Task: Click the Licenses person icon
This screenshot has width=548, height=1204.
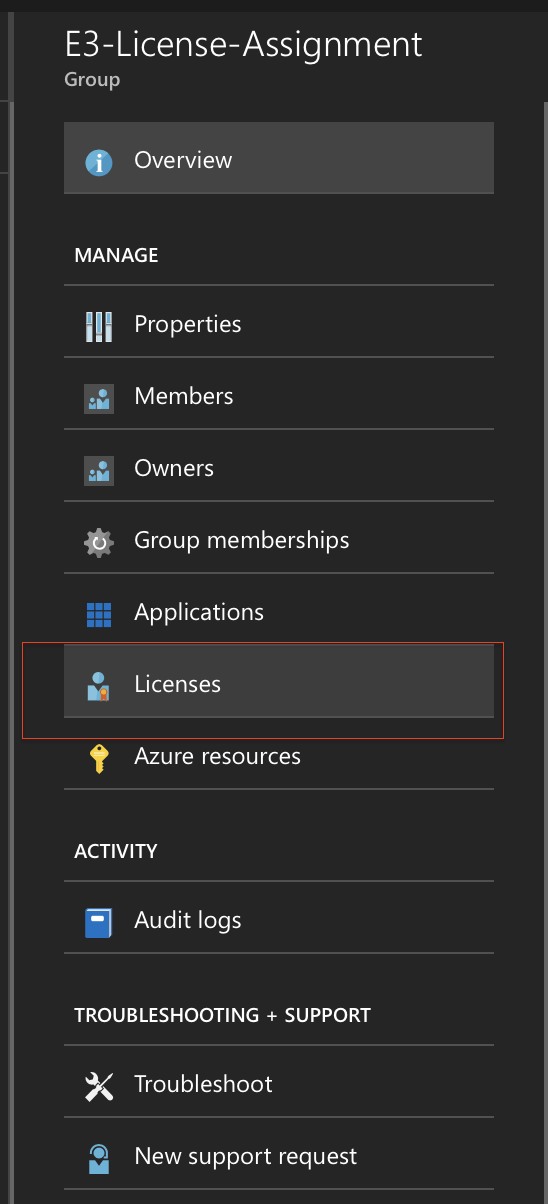Action: tap(98, 686)
